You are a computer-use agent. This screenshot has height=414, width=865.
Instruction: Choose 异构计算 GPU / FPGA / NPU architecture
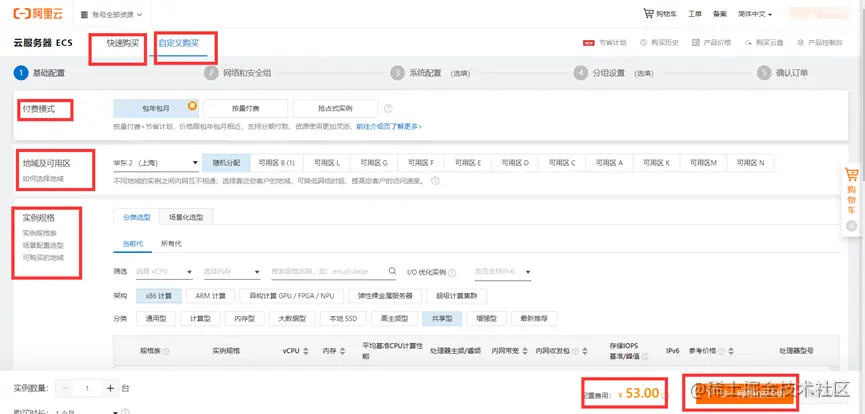click(291, 295)
